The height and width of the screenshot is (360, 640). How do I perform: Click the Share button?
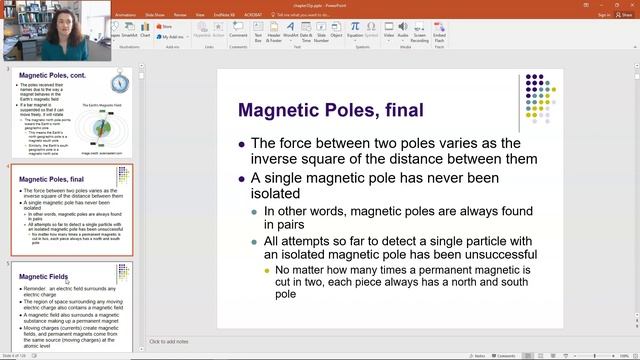tap(624, 15)
